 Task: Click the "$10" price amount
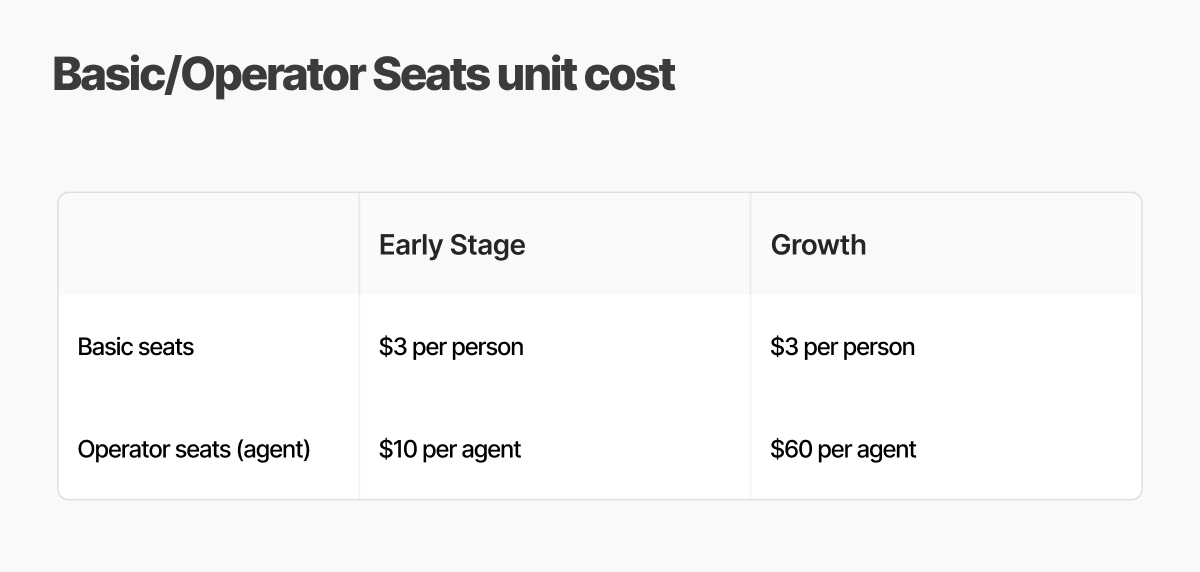tap(397, 449)
